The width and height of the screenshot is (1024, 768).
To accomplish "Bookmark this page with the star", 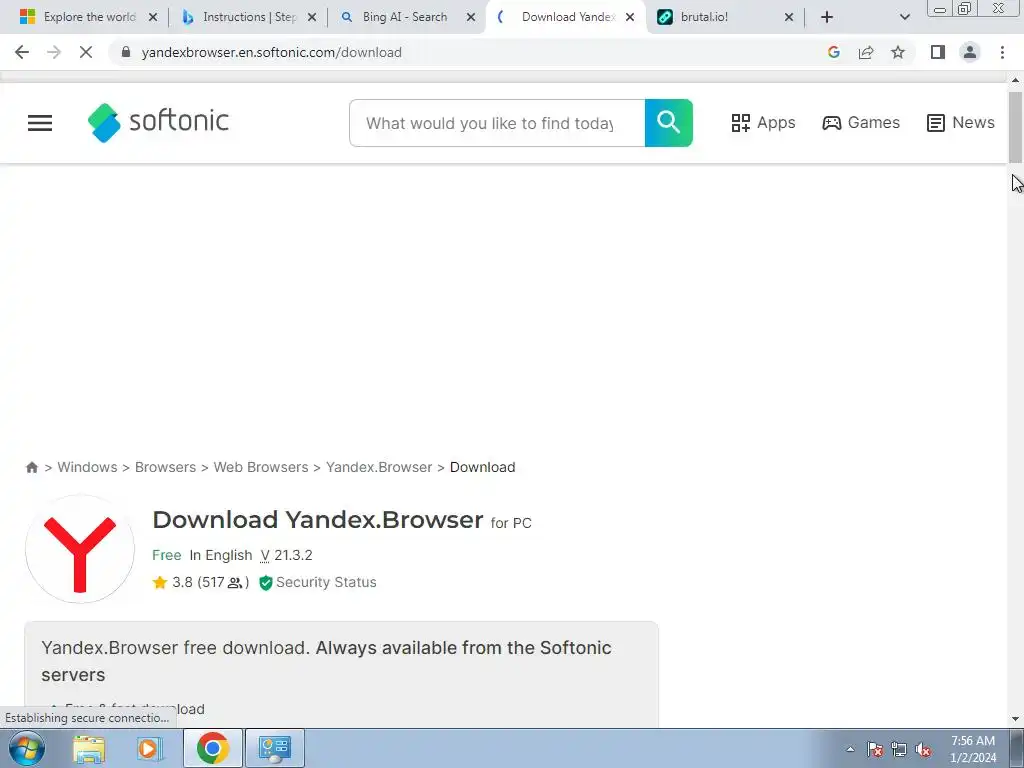I will (x=898, y=52).
